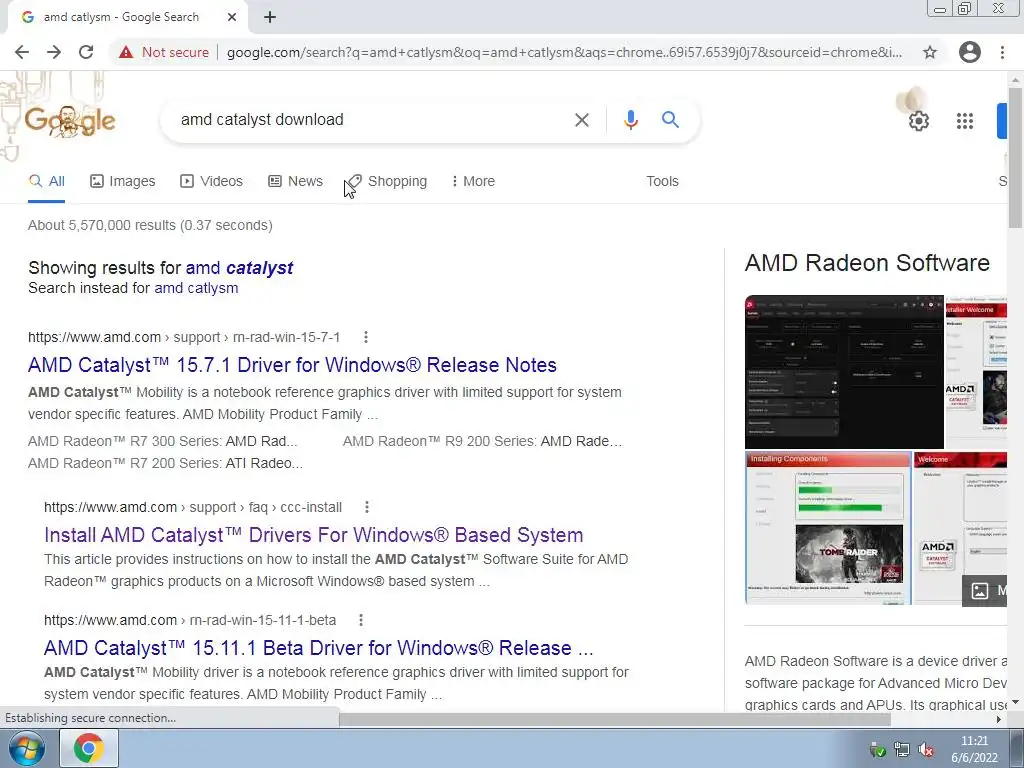This screenshot has width=1024, height=768.
Task: Click the horizontal scrollbar right arrow
Action: [x=998, y=719]
